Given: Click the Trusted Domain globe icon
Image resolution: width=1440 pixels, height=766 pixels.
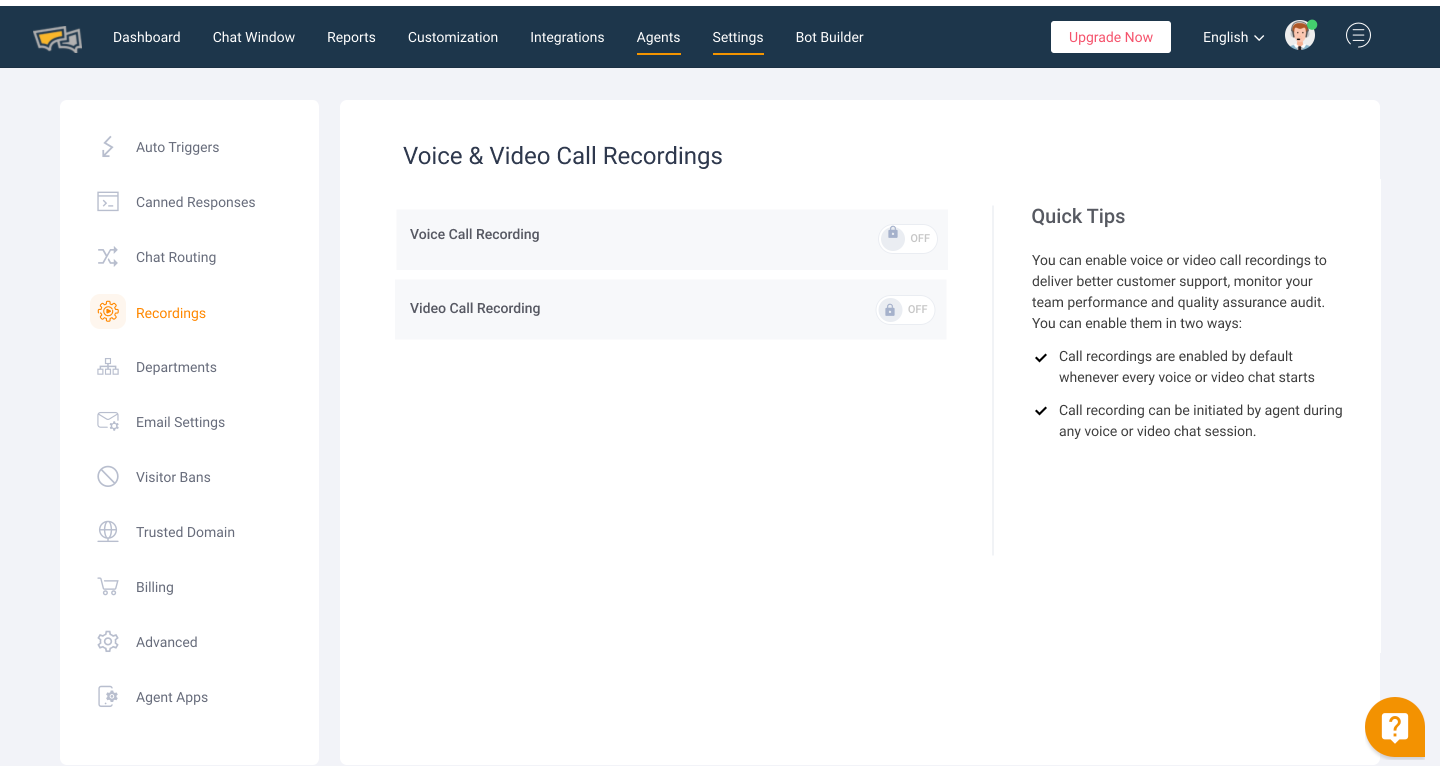Looking at the screenshot, I should click(108, 532).
